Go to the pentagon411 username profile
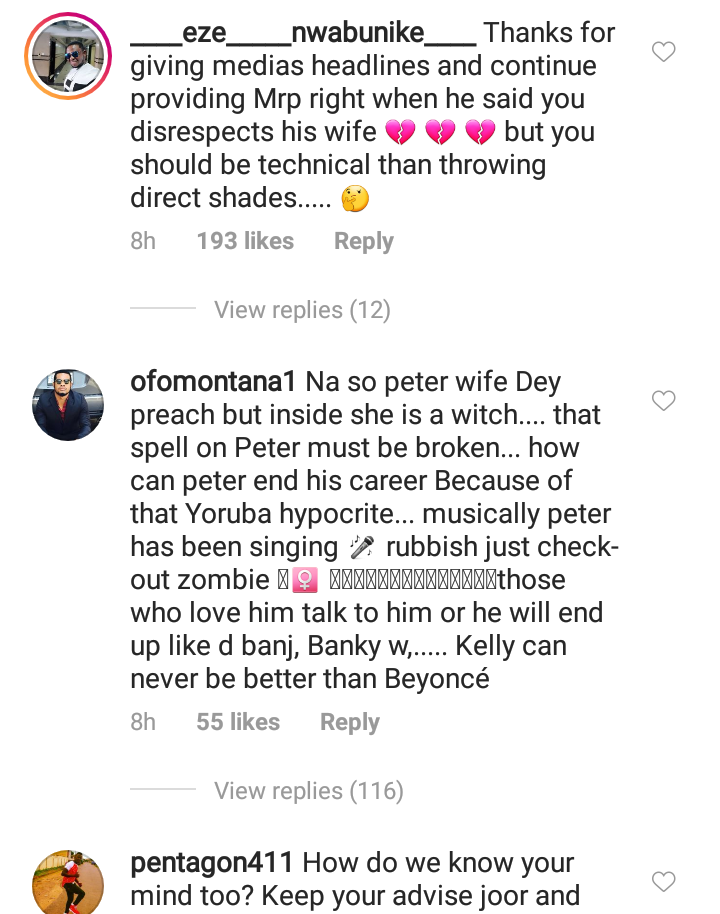Screen dimensions: 720x914 pyautogui.click(x=211, y=863)
